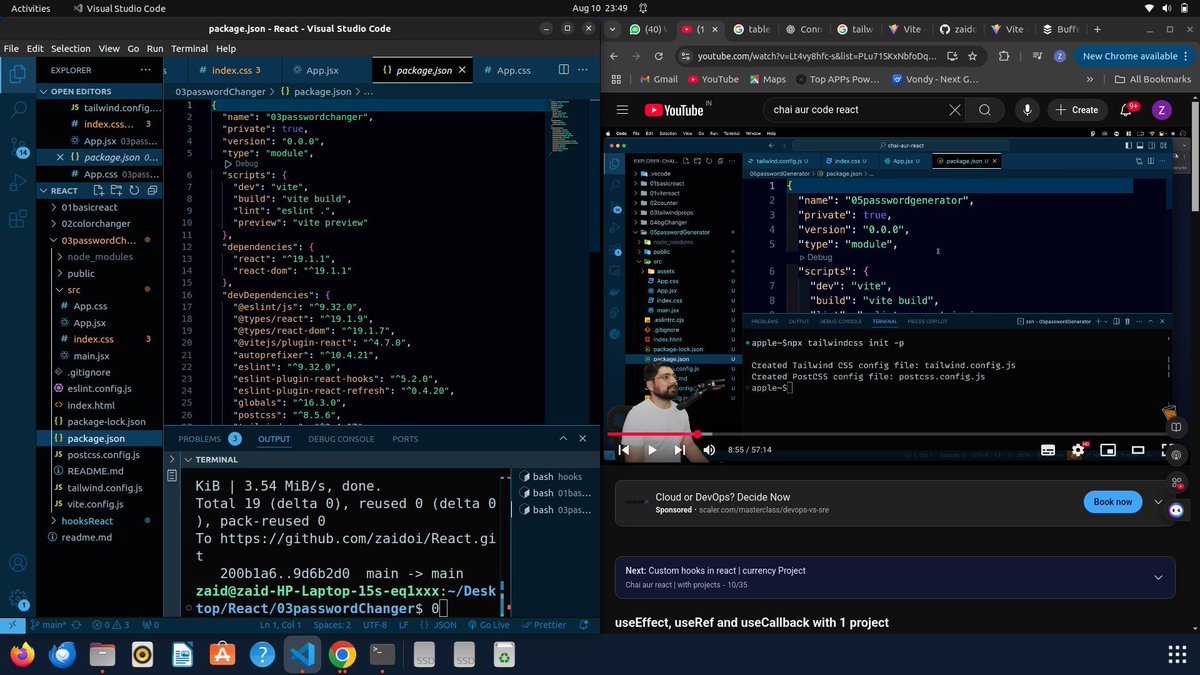Click the errors and warnings status indicator
The width and height of the screenshot is (1200, 675).
click(111, 625)
